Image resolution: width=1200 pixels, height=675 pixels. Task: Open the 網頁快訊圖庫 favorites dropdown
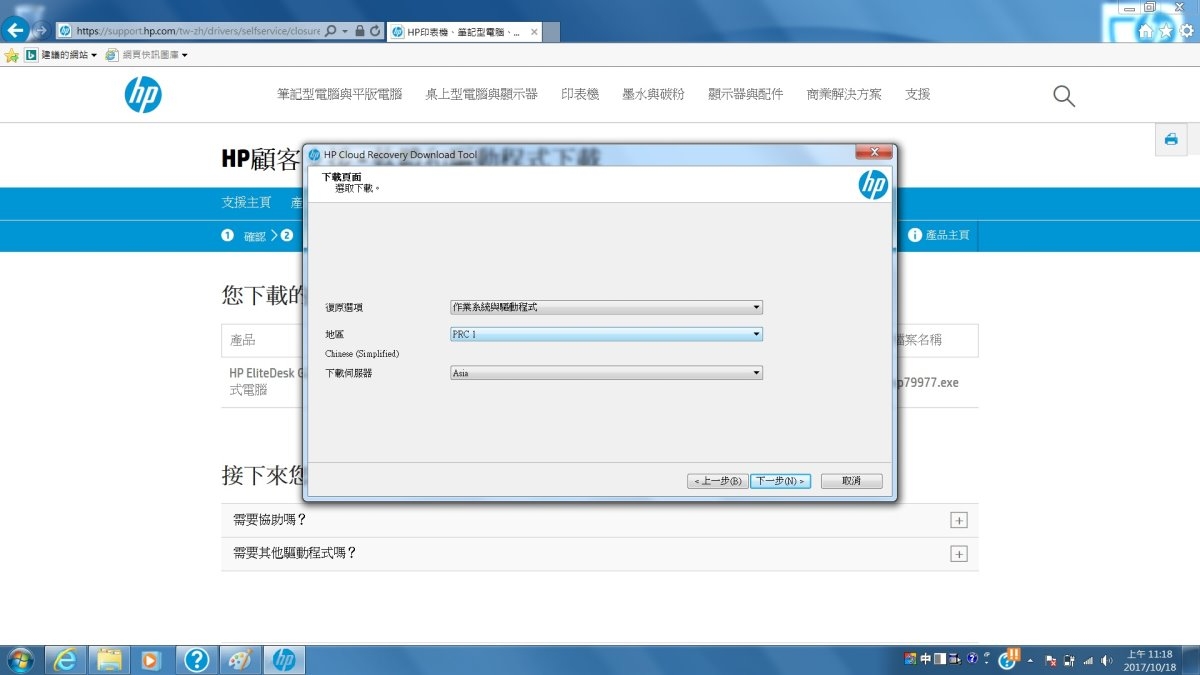click(x=147, y=55)
